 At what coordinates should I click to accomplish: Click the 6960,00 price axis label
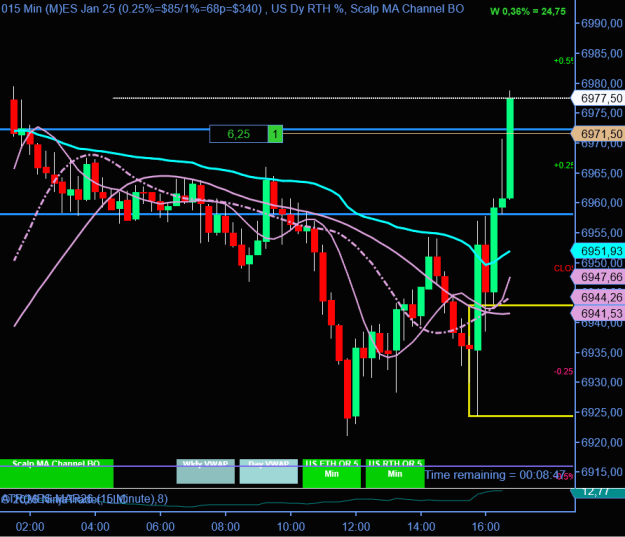click(x=601, y=203)
